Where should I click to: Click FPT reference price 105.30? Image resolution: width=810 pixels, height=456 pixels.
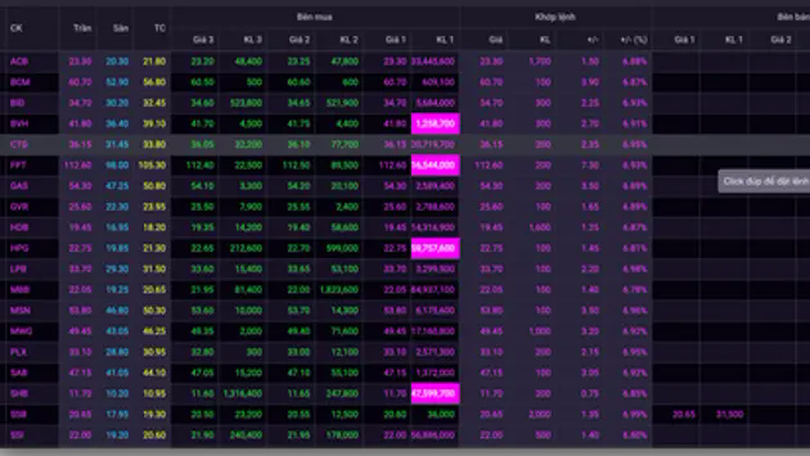[x=152, y=165]
